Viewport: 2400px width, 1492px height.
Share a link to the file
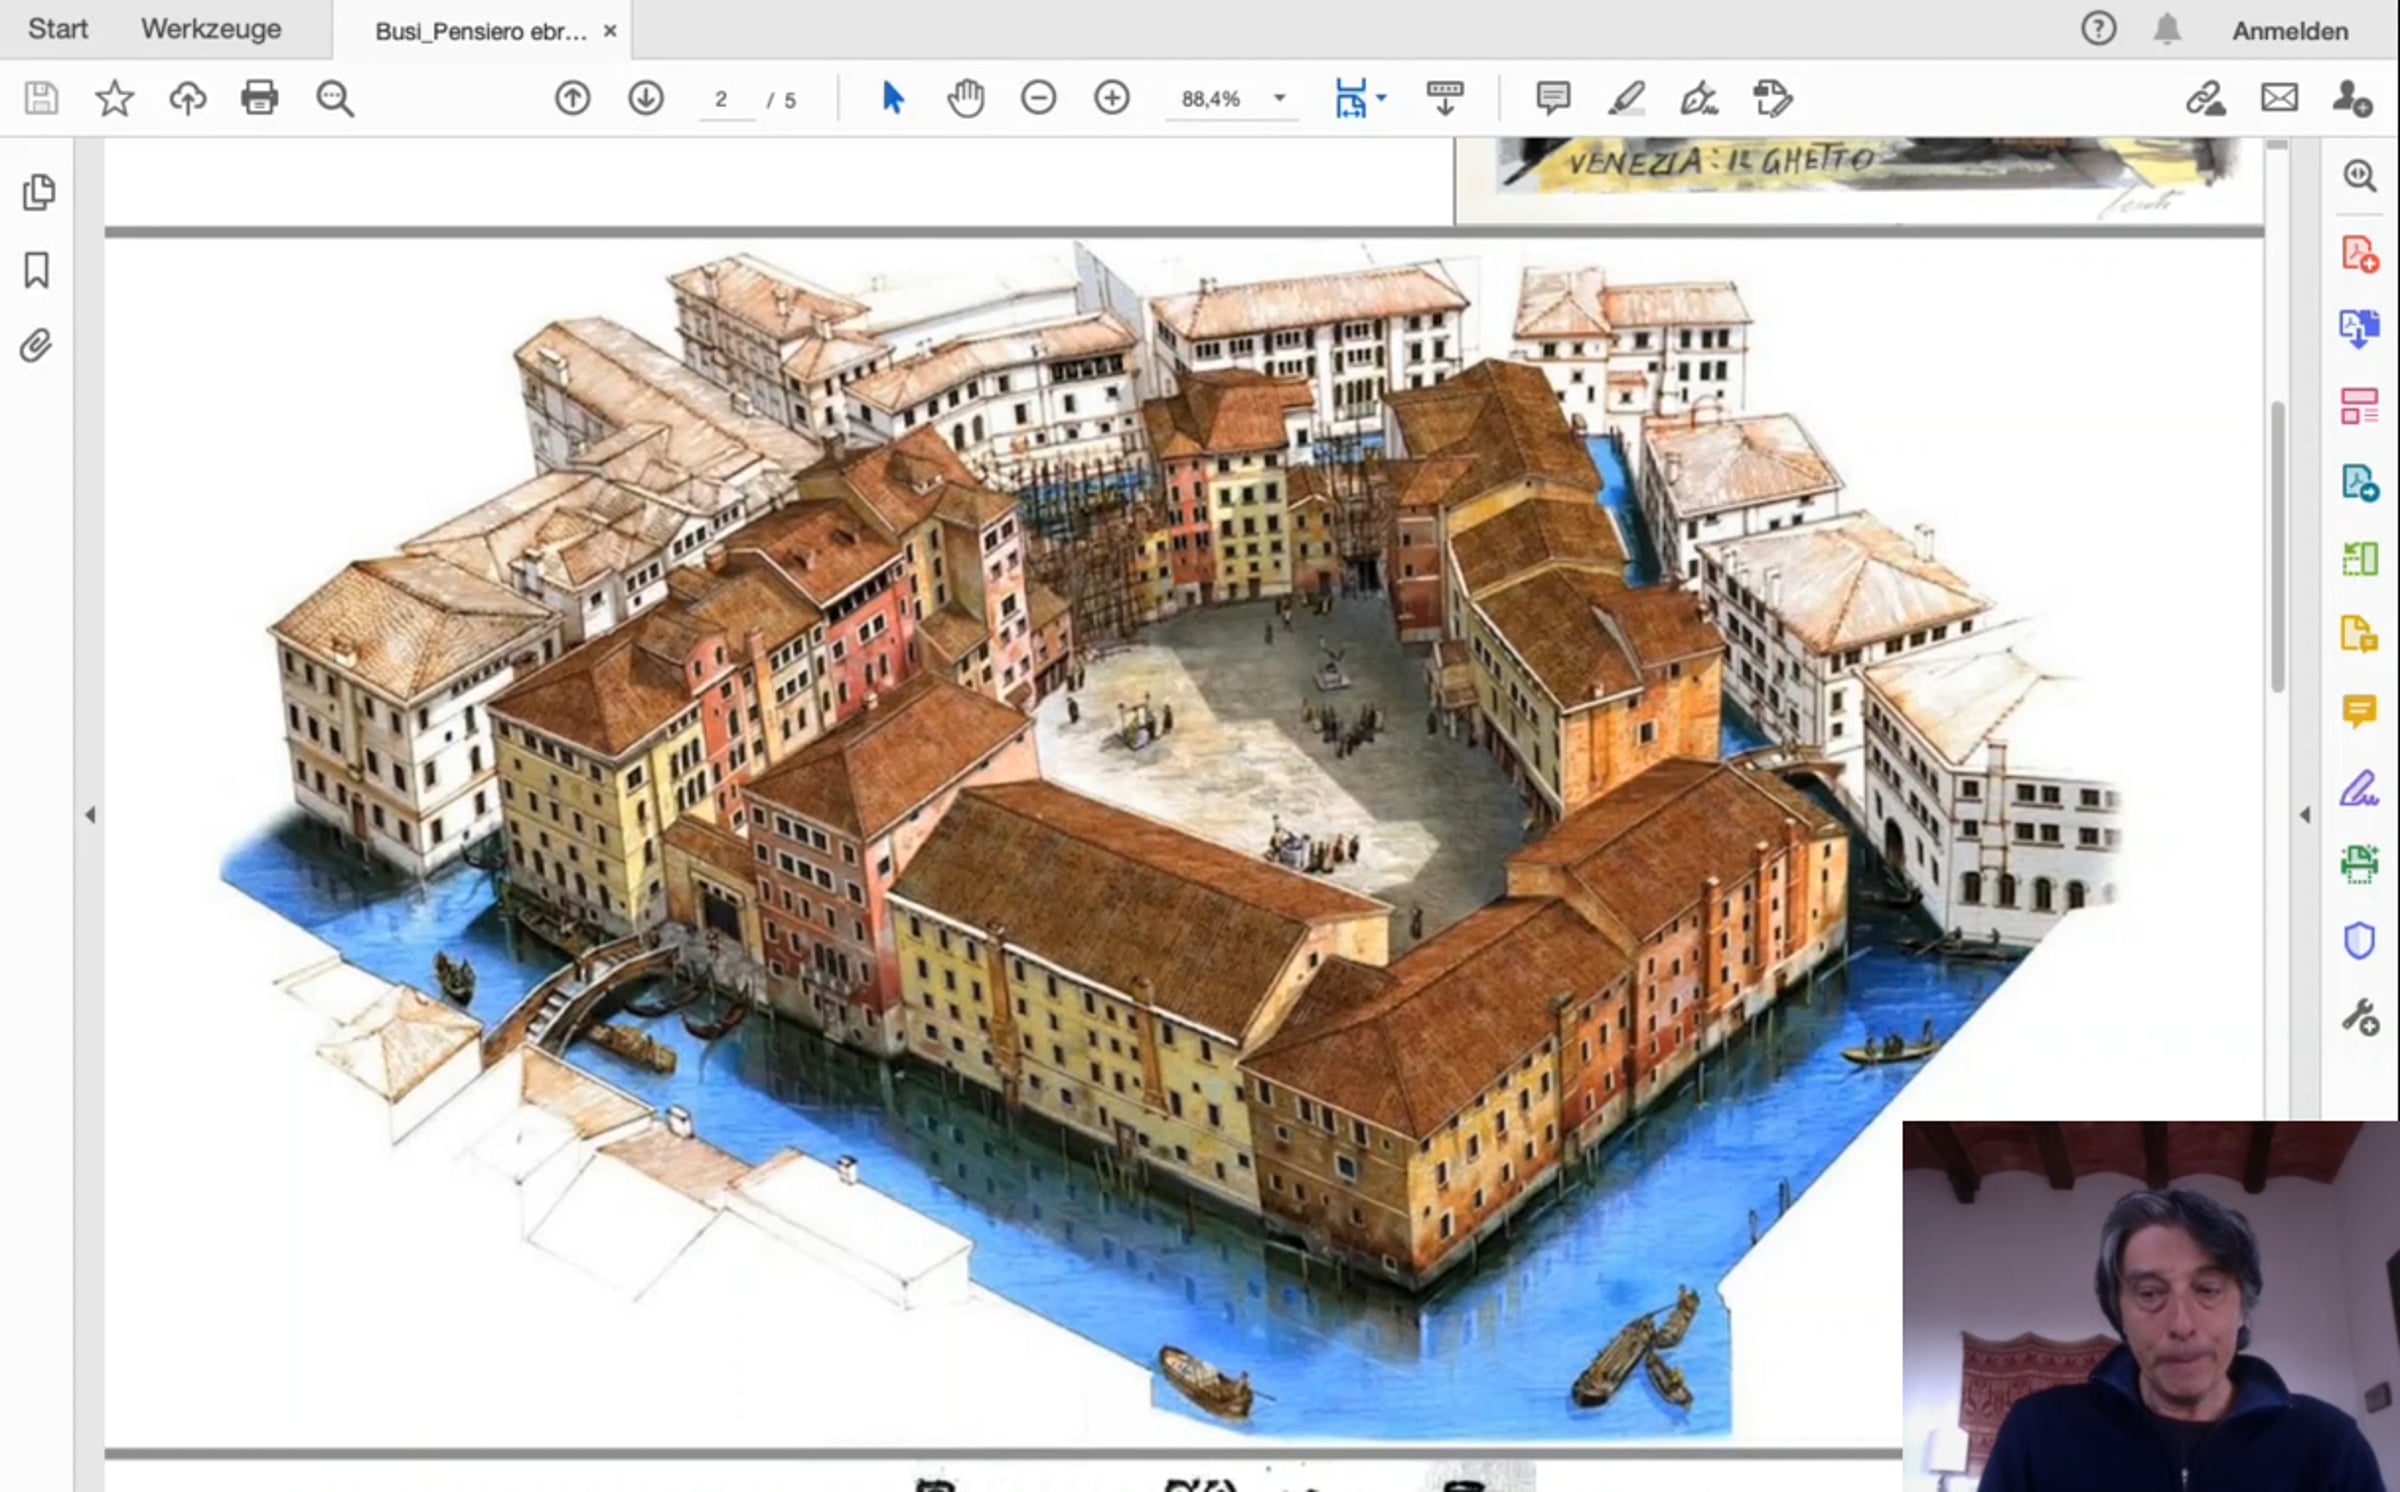[2206, 99]
